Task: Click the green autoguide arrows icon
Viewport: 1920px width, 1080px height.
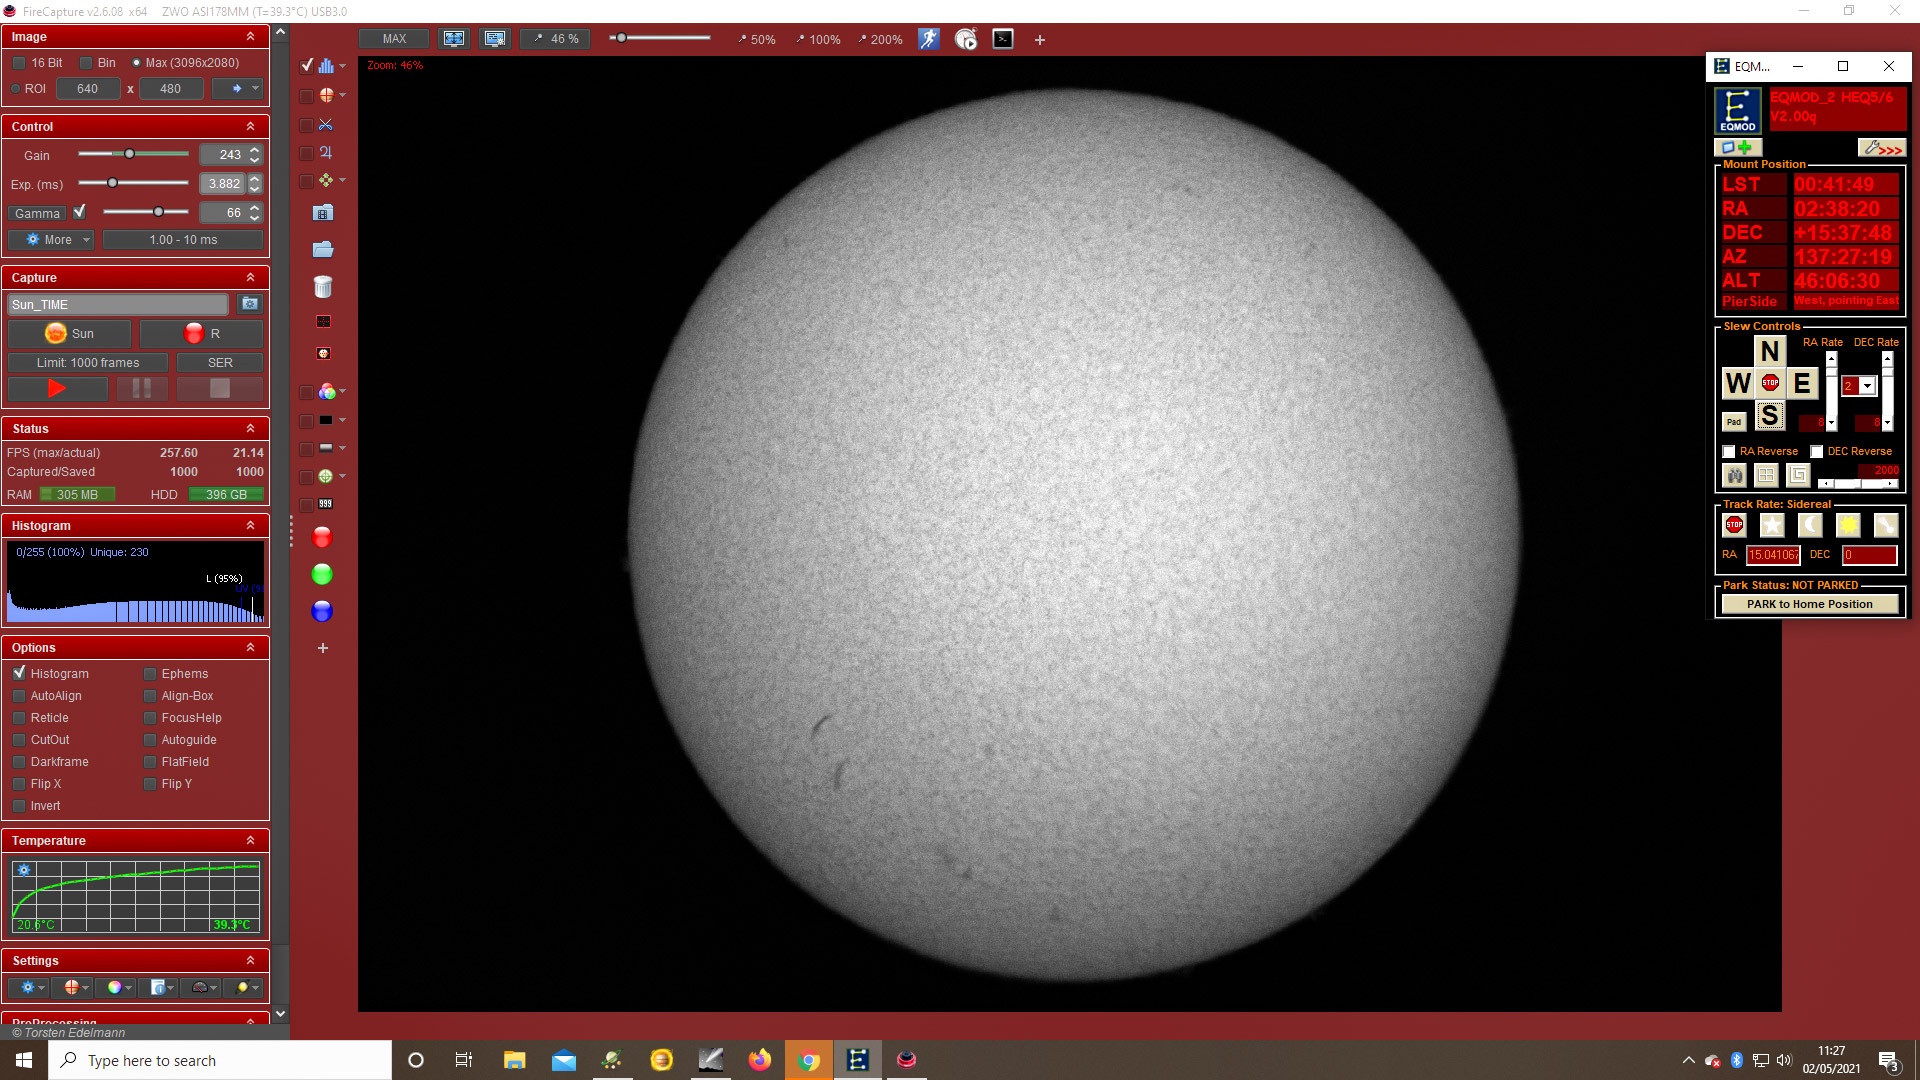Action: (x=326, y=181)
